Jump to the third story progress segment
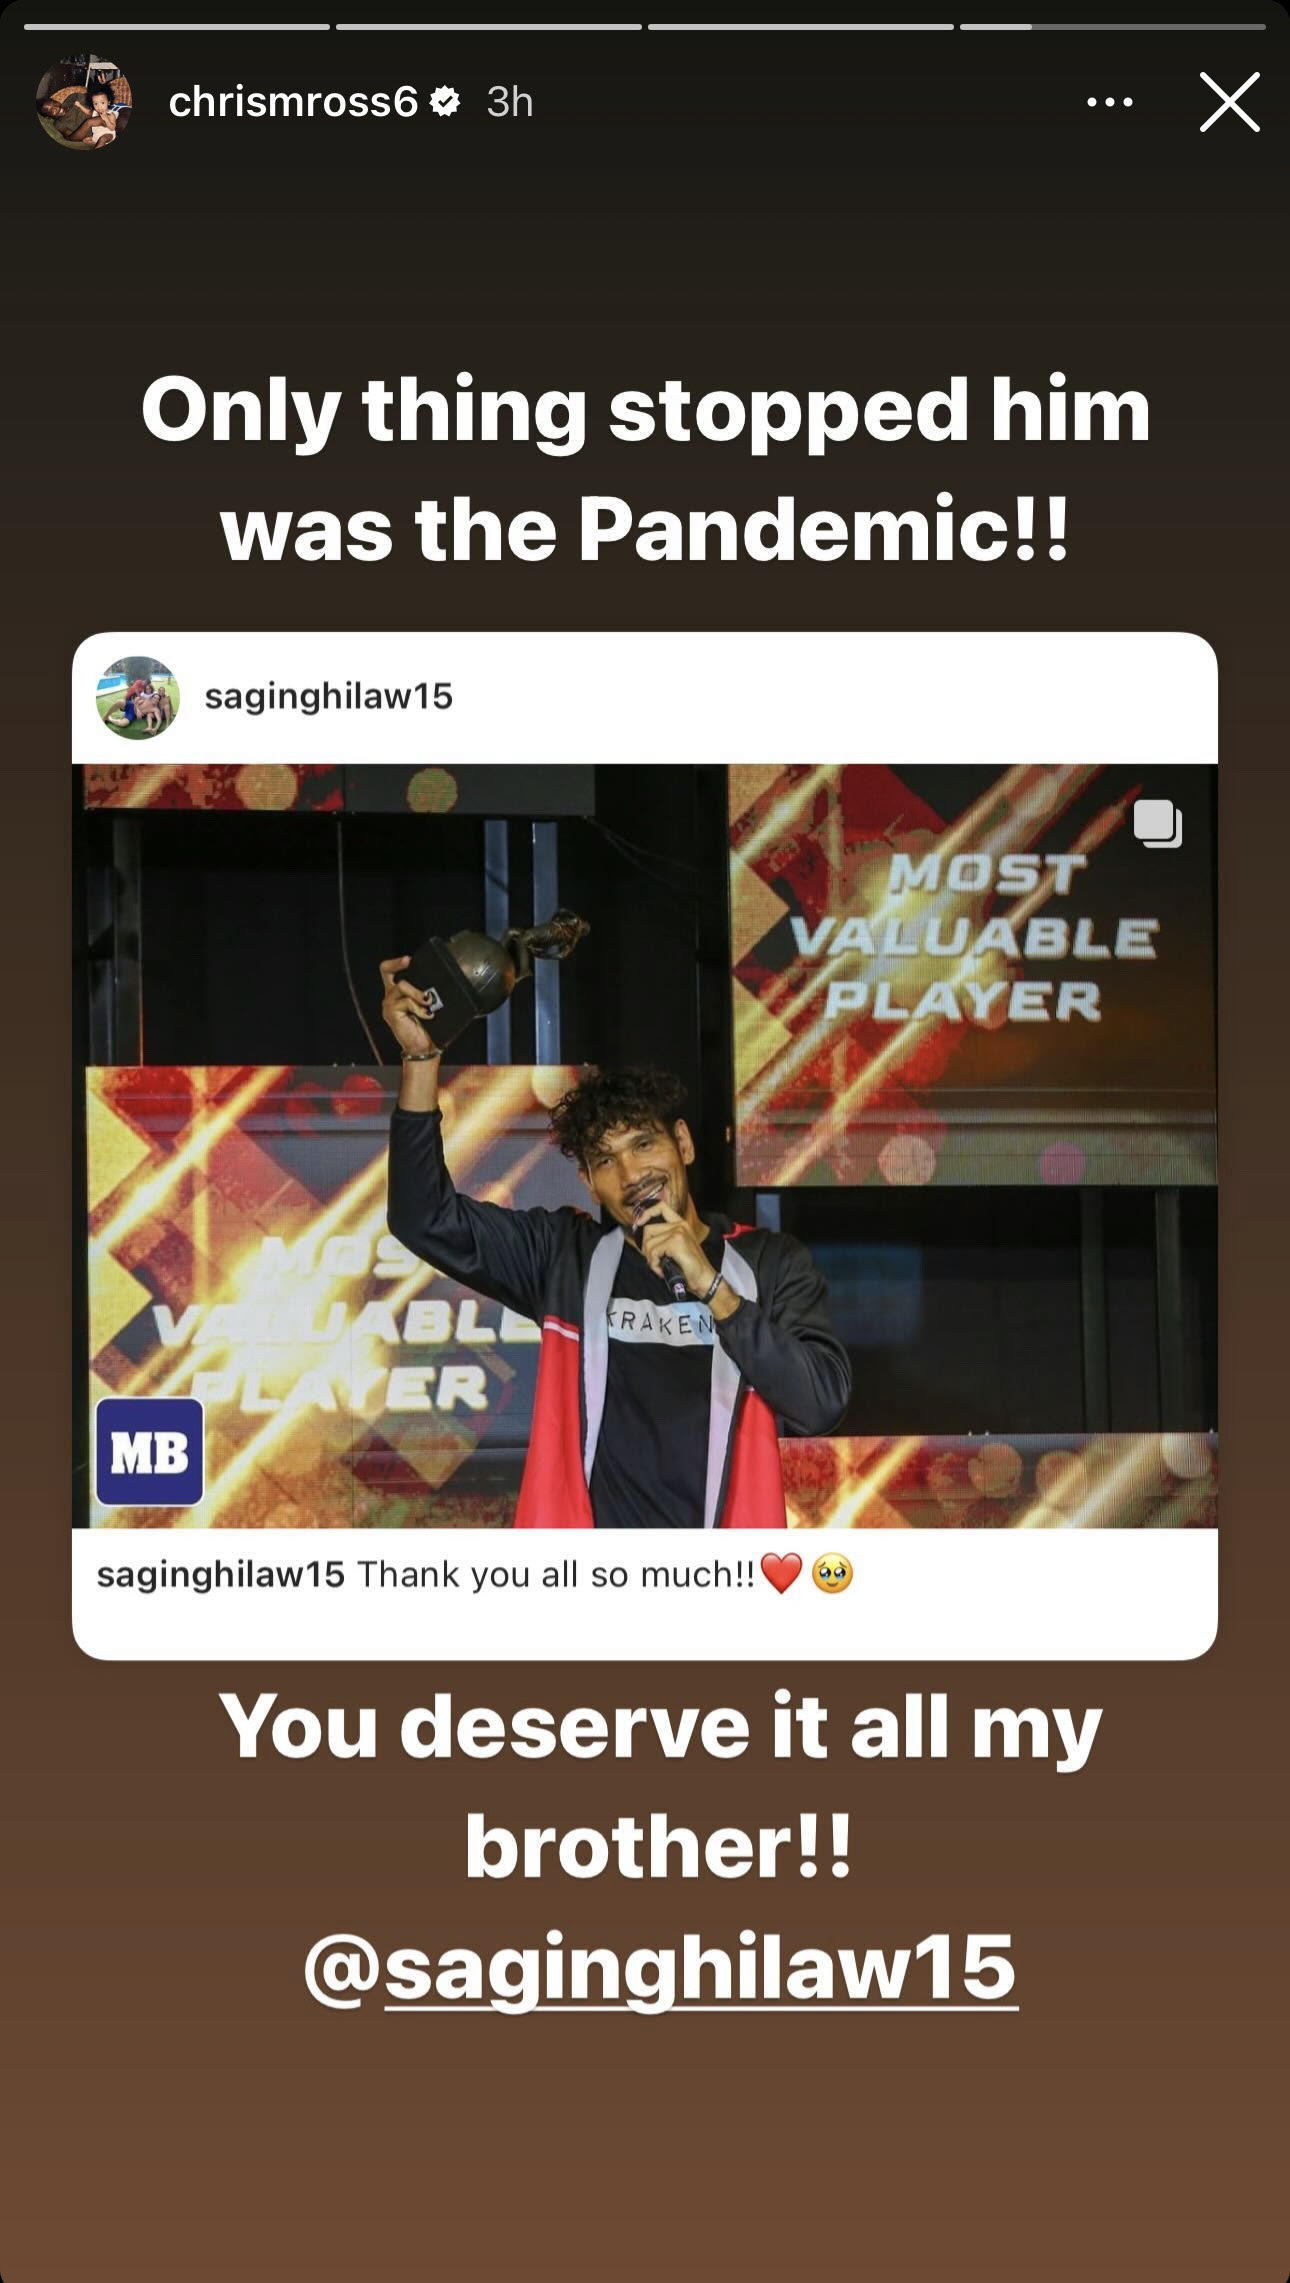 pyautogui.click(x=801, y=26)
